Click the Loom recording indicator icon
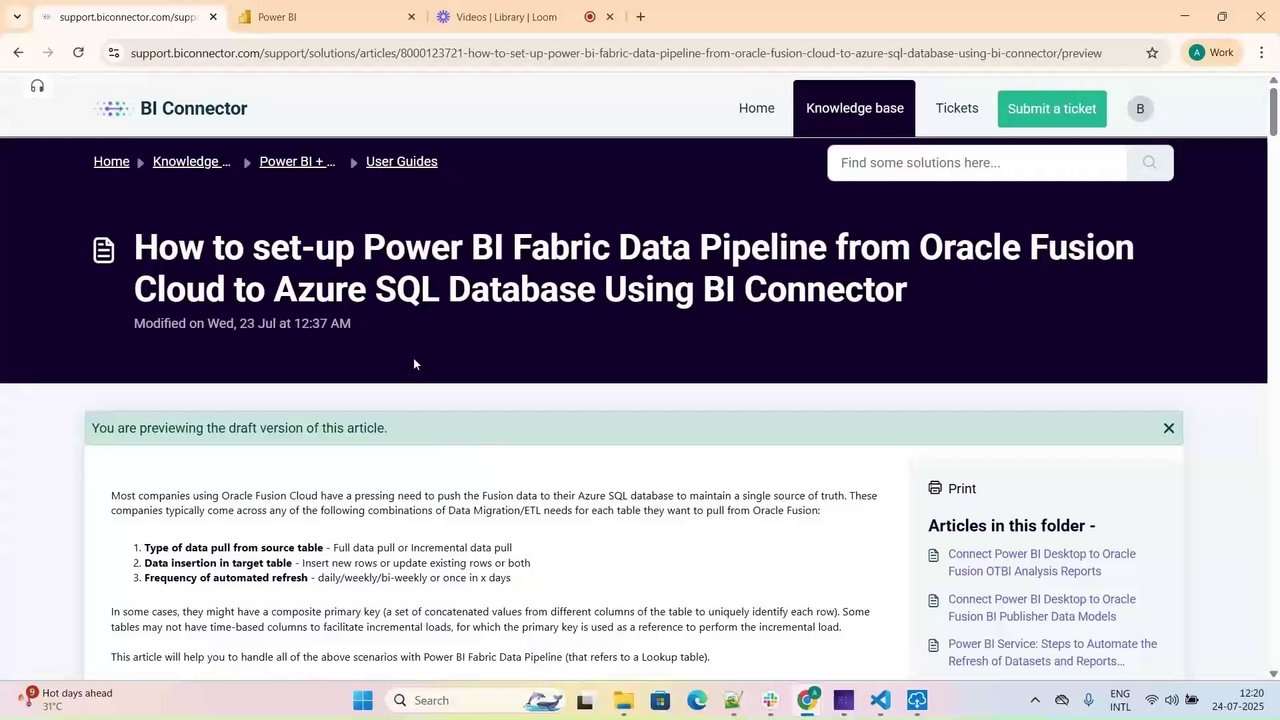The width and height of the screenshot is (1280, 720). (x=590, y=17)
